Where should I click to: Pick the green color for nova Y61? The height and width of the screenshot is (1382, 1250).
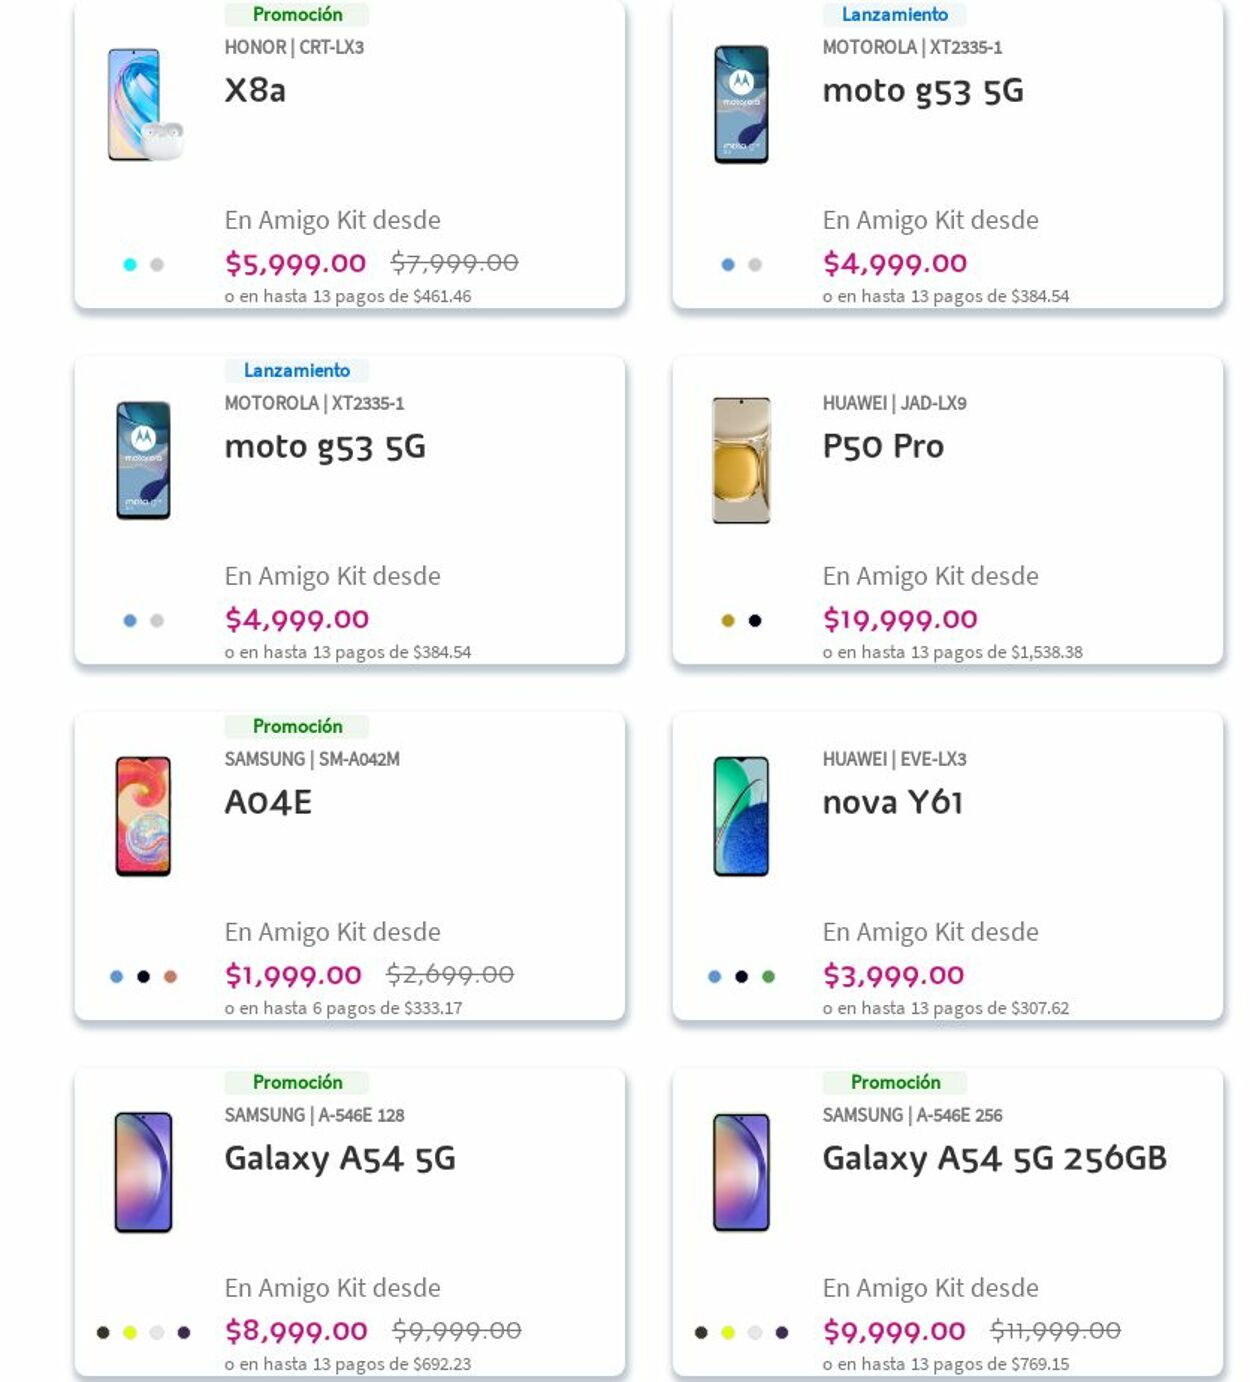[x=768, y=977]
